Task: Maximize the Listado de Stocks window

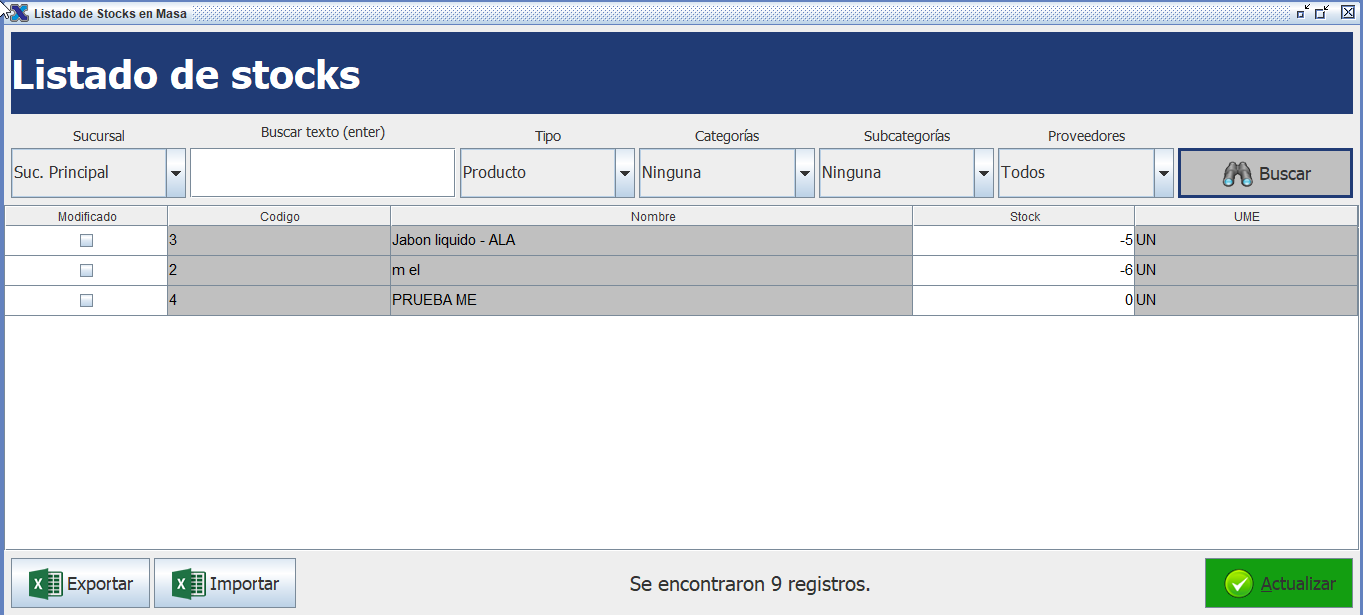Action: pos(1323,13)
